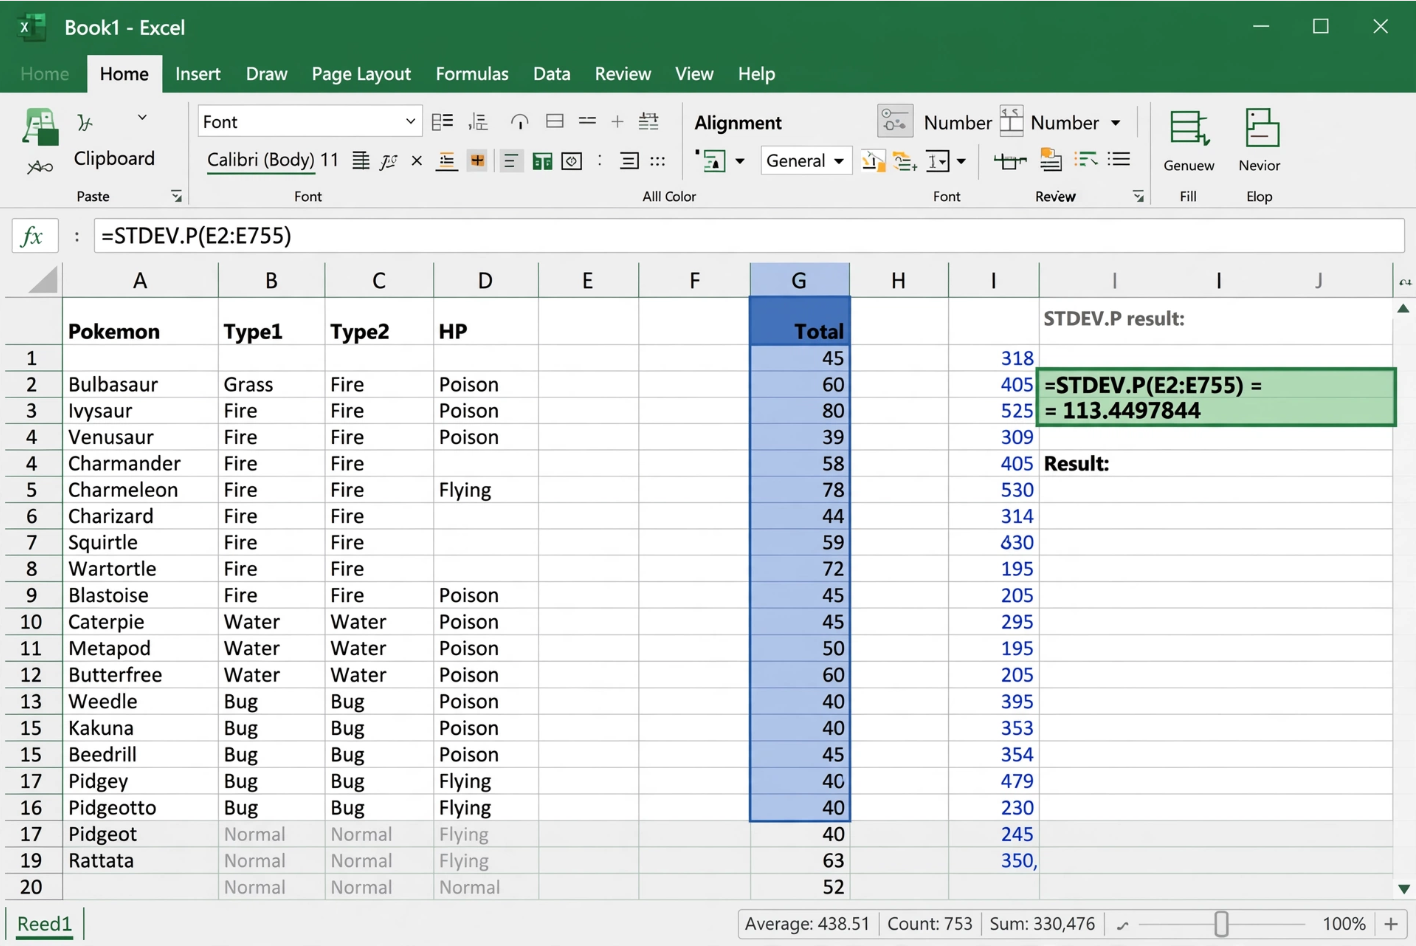Click the orange document stack icon
Viewport: 1416px width, 946px height.
pos(1051,160)
